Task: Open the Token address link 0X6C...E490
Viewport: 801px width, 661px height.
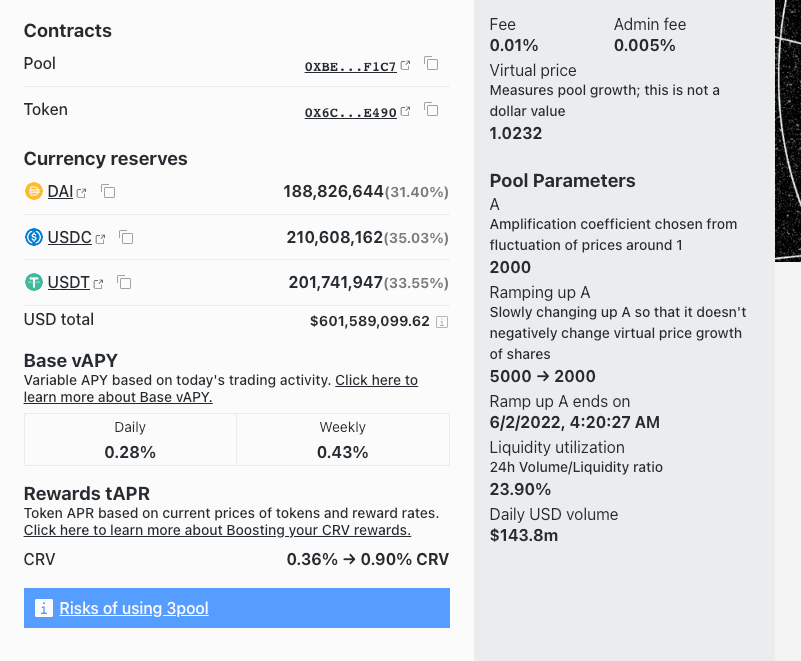Action: (x=350, y=113)
